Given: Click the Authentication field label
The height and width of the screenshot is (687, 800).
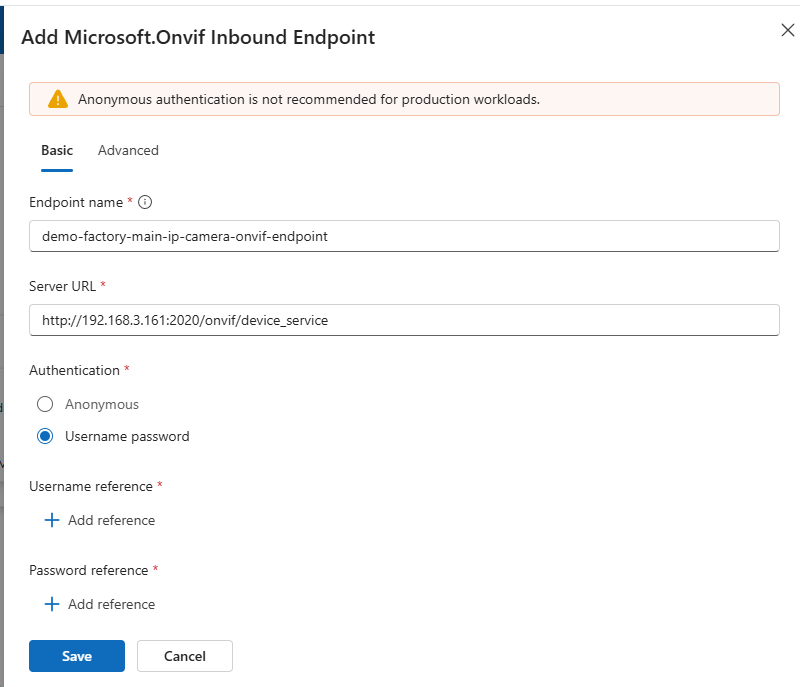Looking at the screenshot, I should coord(74,370).
